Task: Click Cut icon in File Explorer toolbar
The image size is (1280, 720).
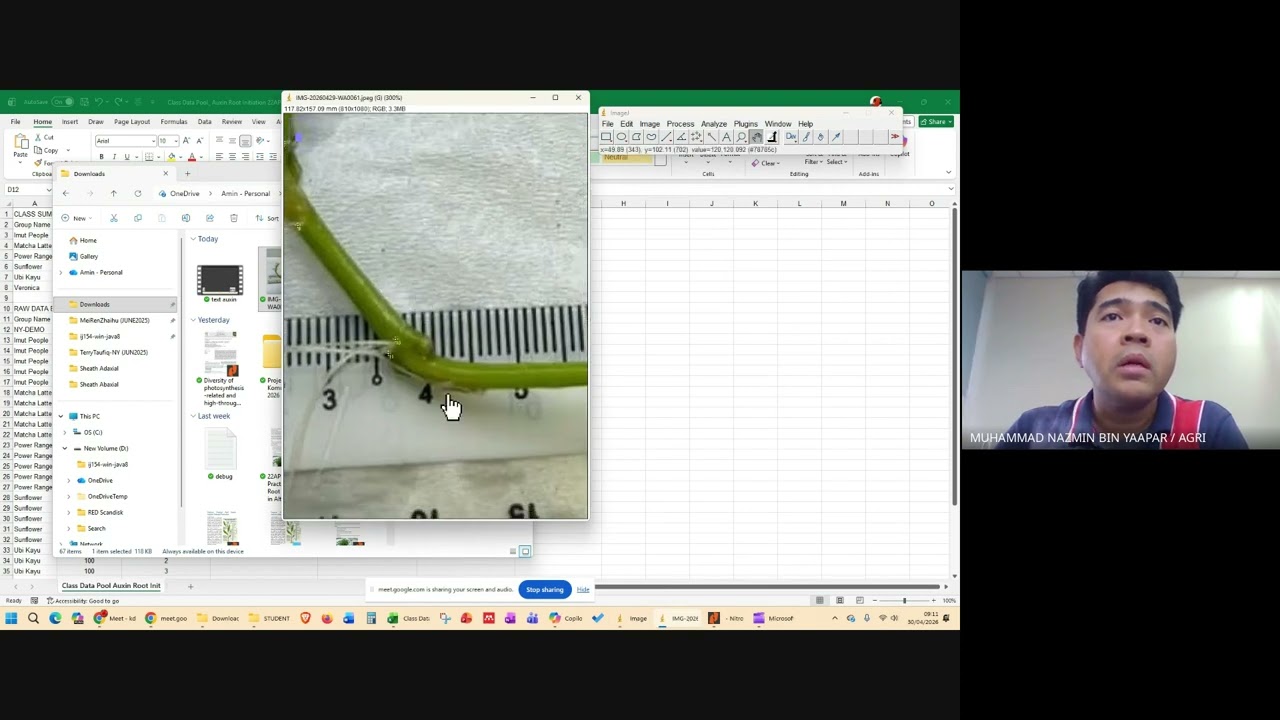Action: coord(114,218)
